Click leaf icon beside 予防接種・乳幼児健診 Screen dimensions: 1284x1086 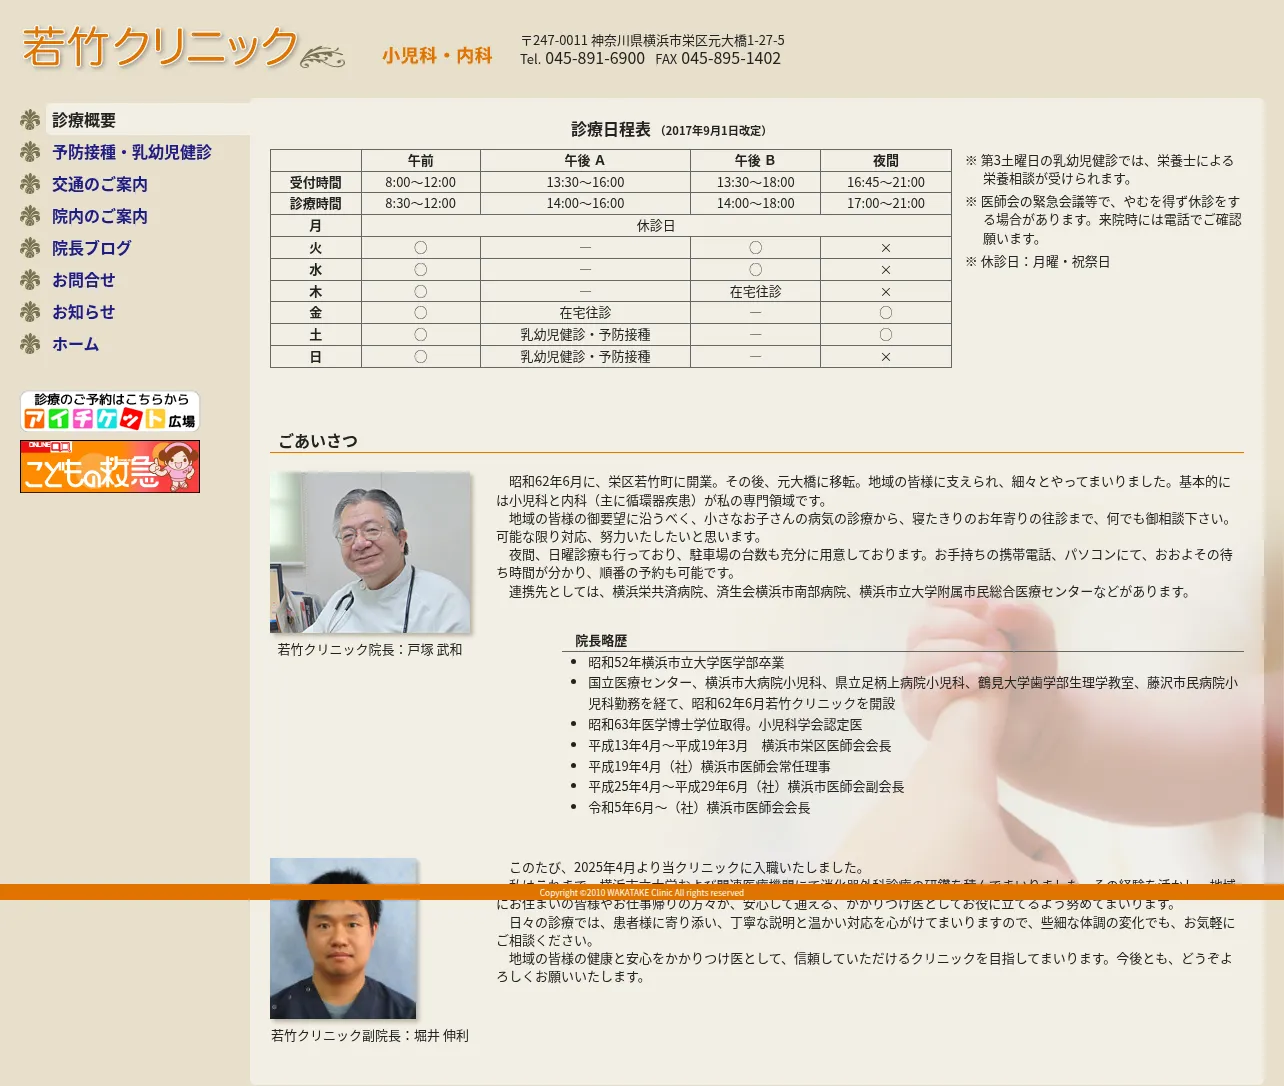point(30,152)
